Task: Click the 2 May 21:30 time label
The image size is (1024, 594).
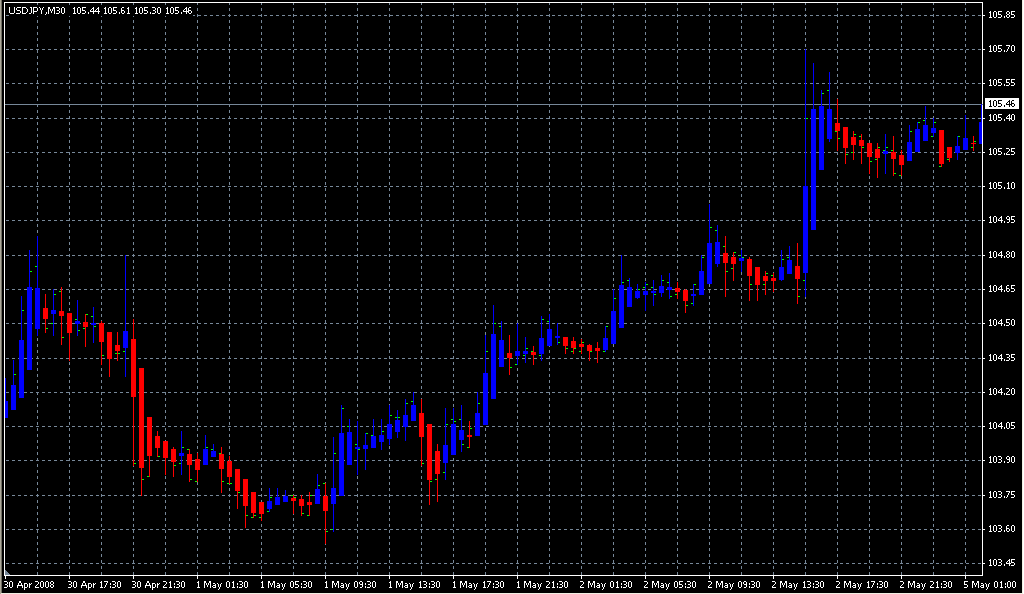Action: pos(926,585)
